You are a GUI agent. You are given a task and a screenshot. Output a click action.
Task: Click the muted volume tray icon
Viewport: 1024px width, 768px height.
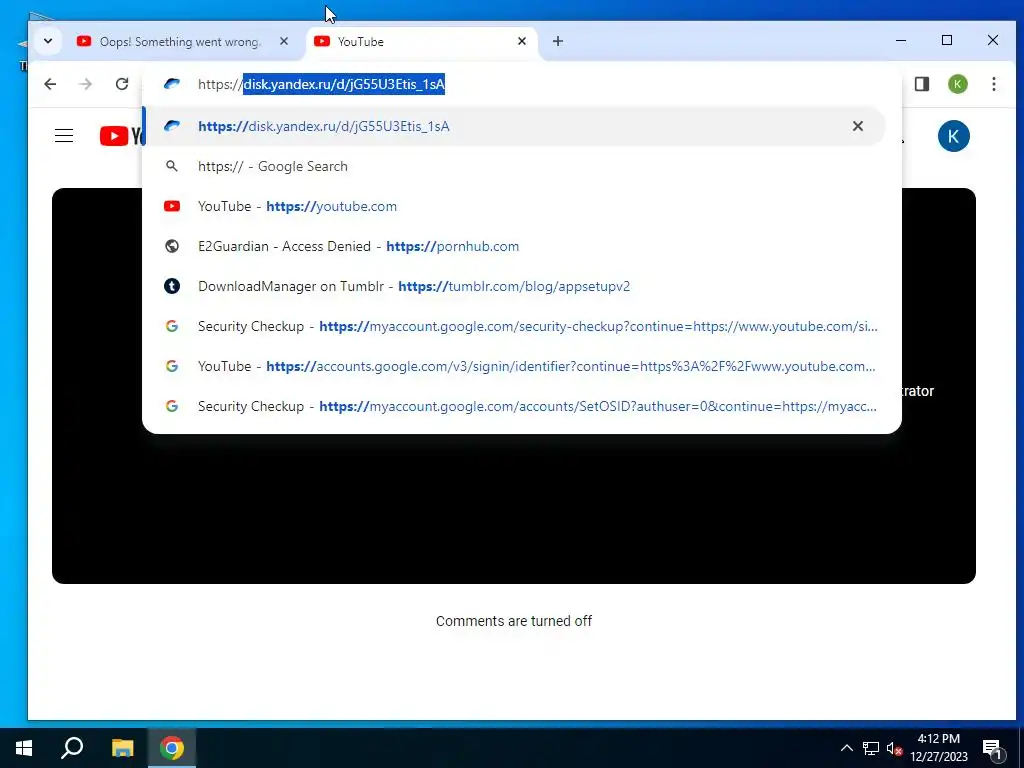(894, 748)
